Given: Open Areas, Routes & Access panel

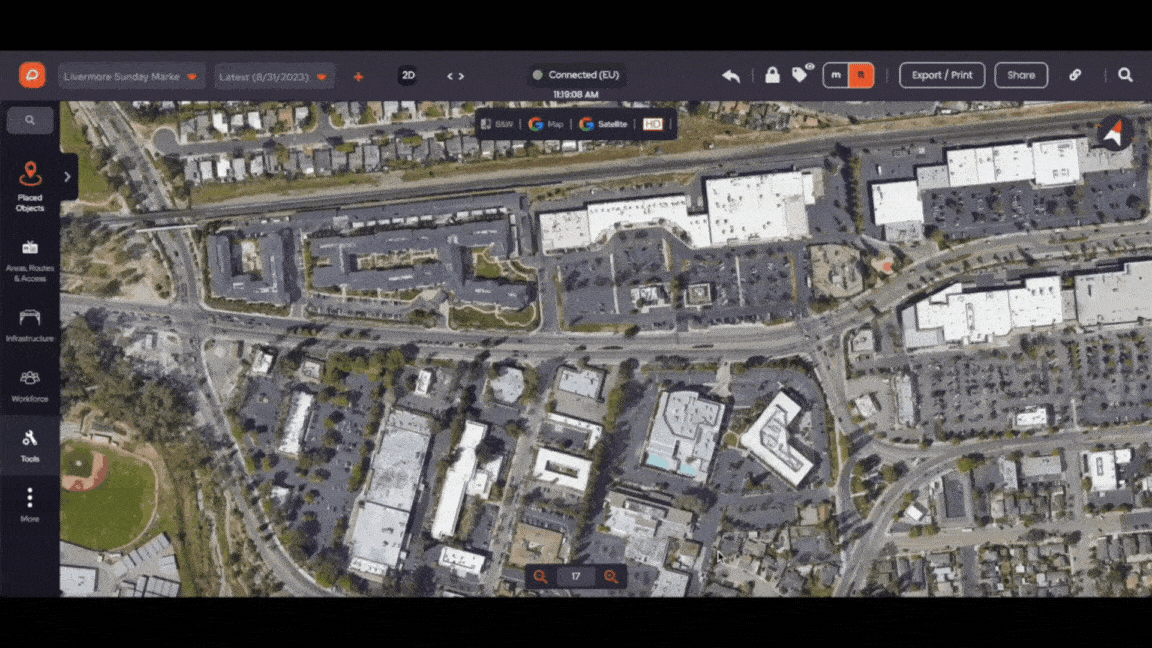Looking at the screenshot, I should pos(30,261).
